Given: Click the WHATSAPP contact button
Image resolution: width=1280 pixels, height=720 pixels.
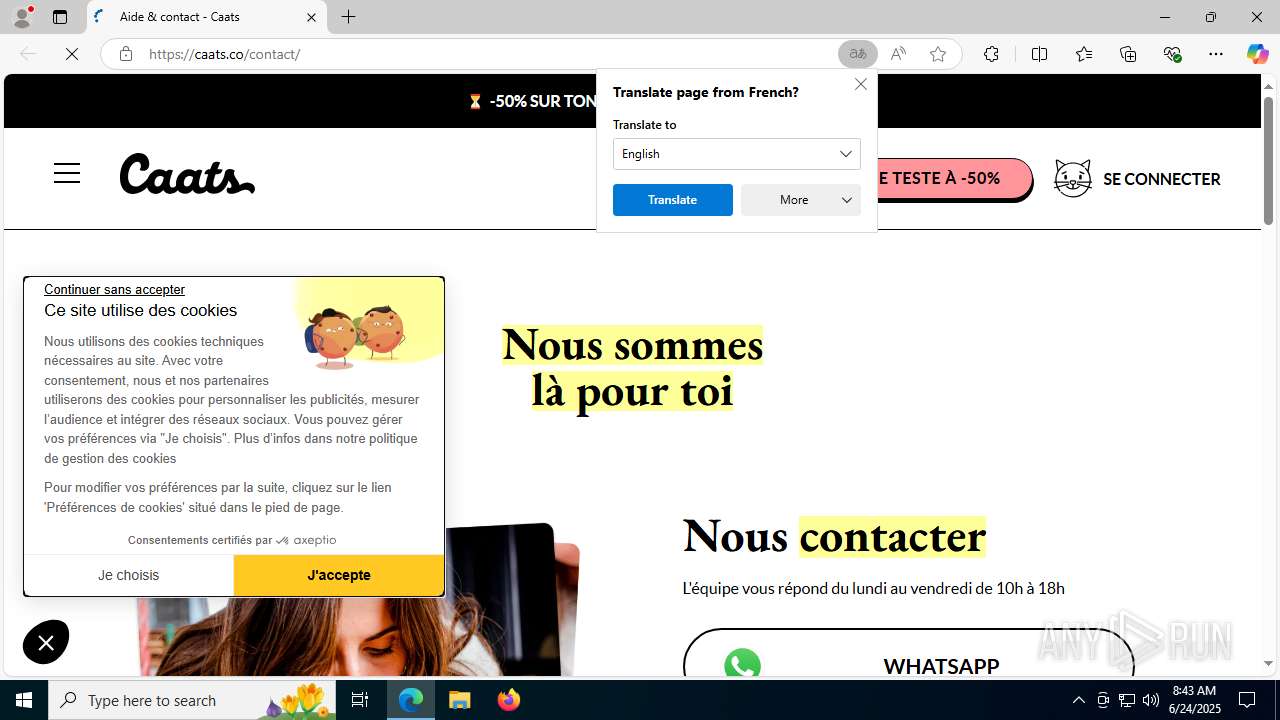Looking at the screenshot, I should [908, 654].
